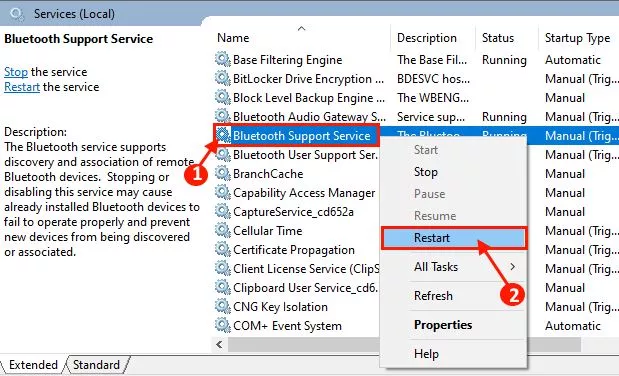Click 'The WBENG...' description cell
This screenshot has height=376, width=619.
[x=433, y=98]
